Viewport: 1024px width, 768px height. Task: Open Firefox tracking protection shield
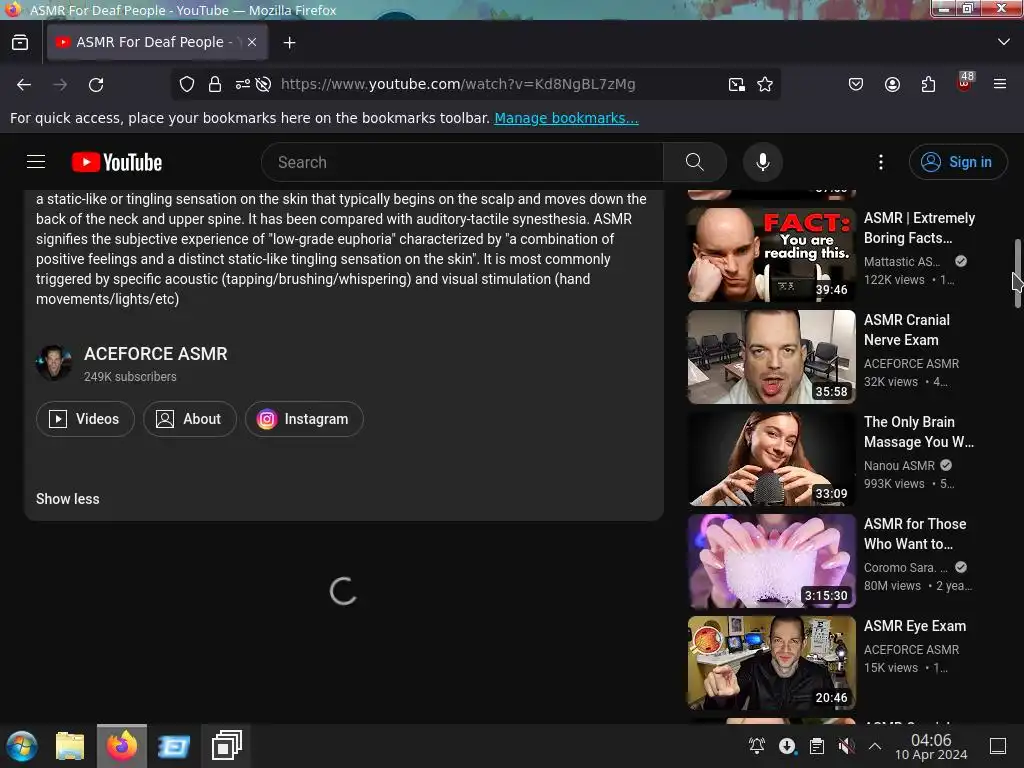[x=187, y=84]
